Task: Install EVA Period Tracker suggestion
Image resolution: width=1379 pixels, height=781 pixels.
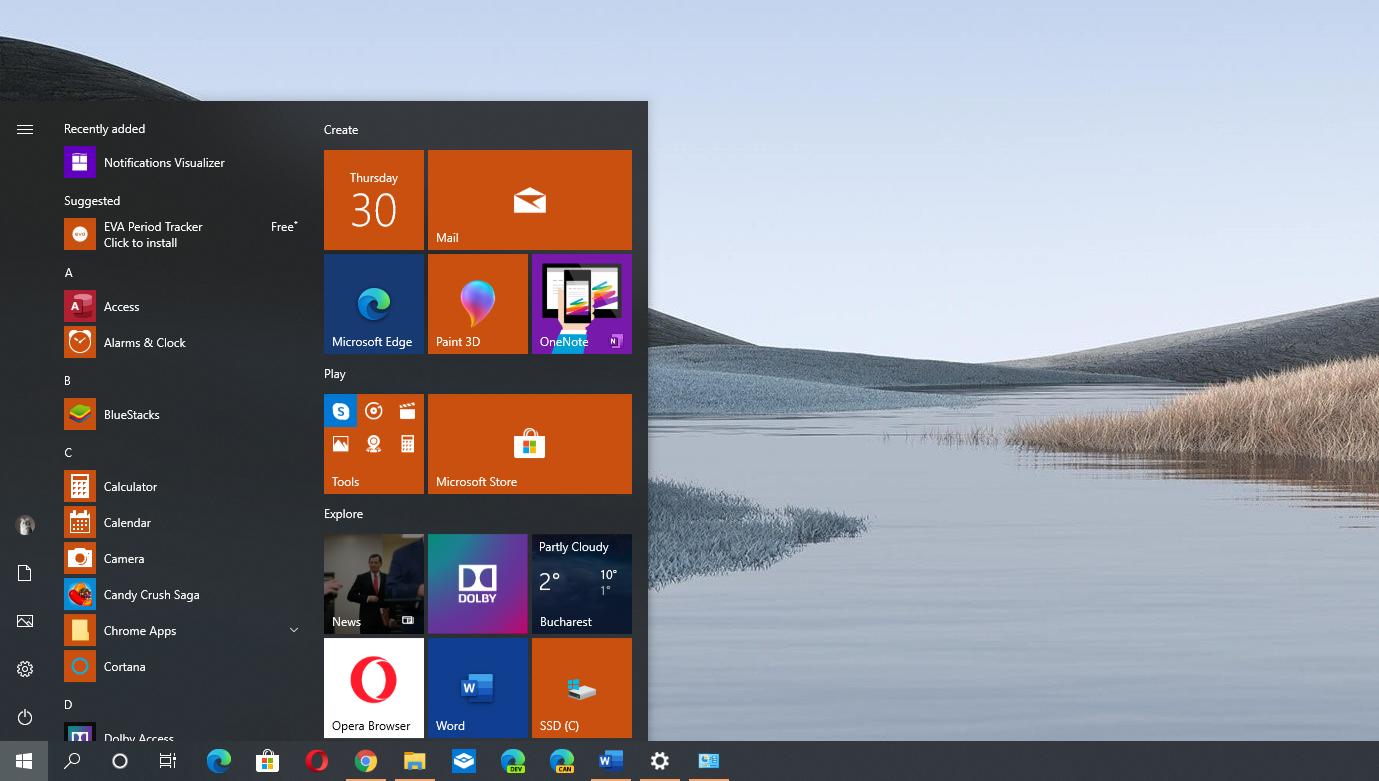Action: [182, 234]
